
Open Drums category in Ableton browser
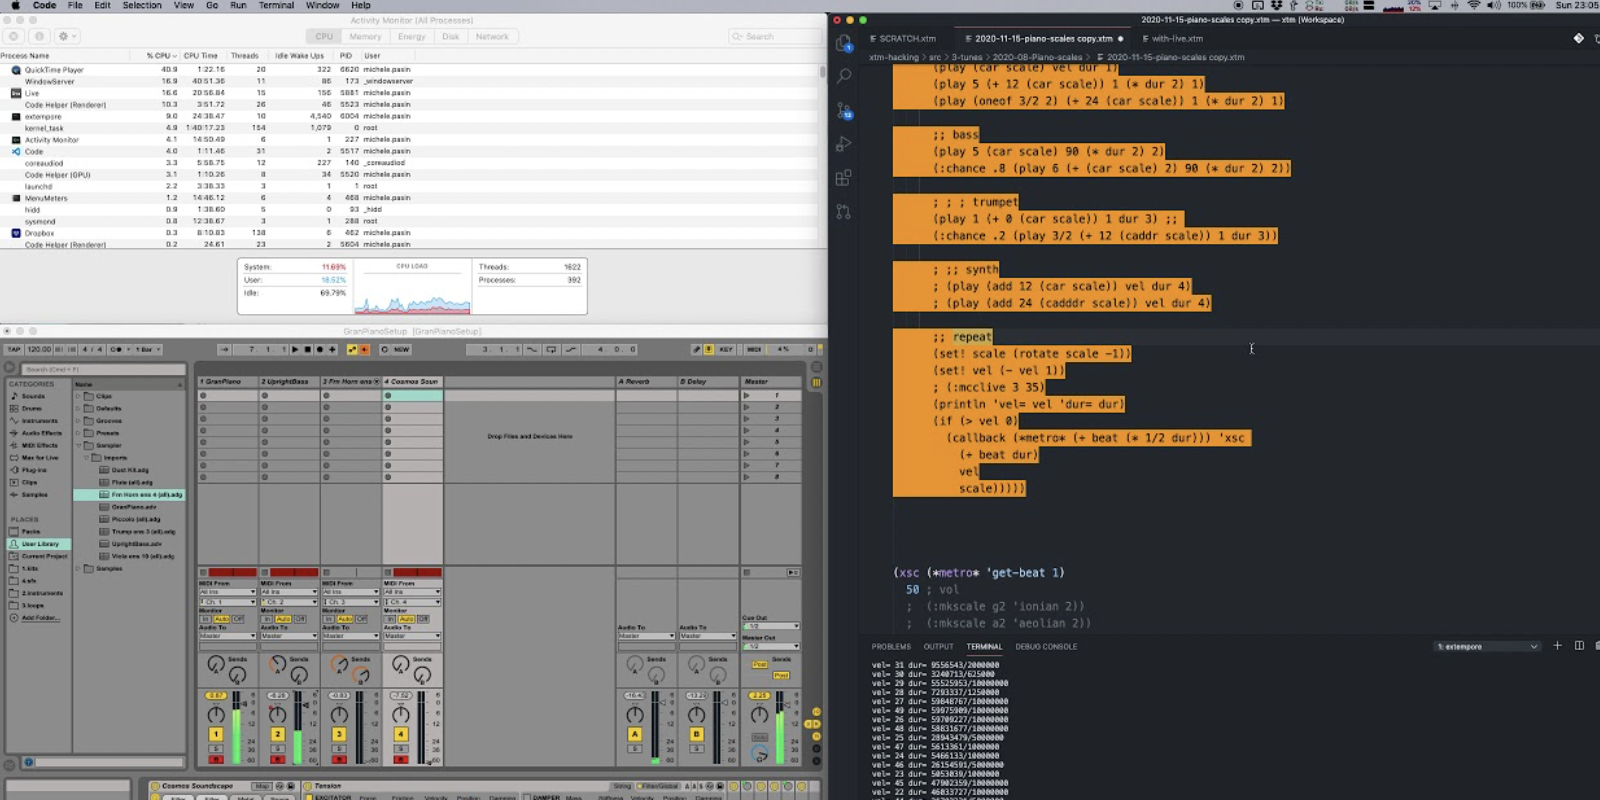coord(32,408)
